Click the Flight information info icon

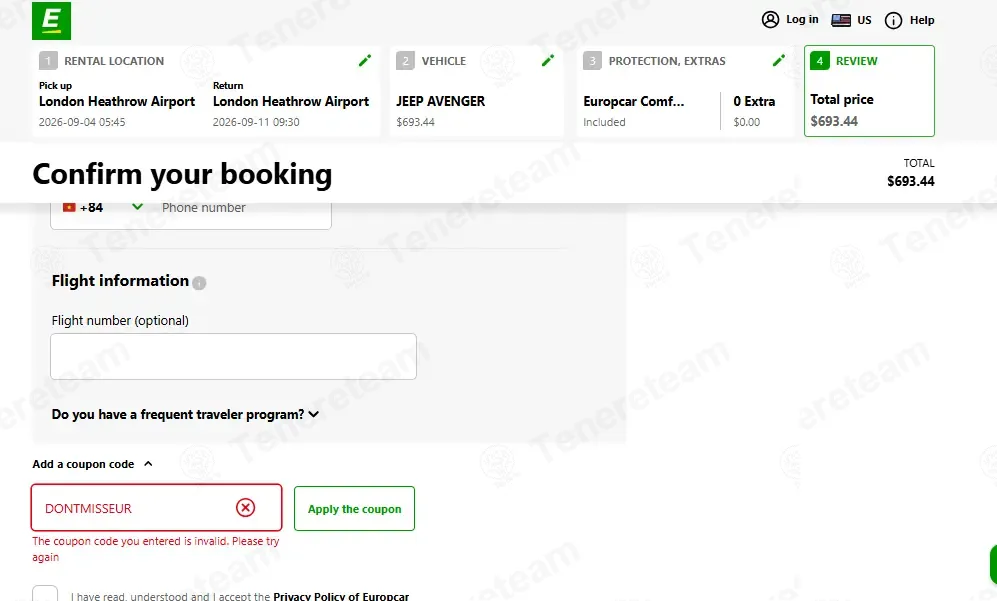(199, 283)
